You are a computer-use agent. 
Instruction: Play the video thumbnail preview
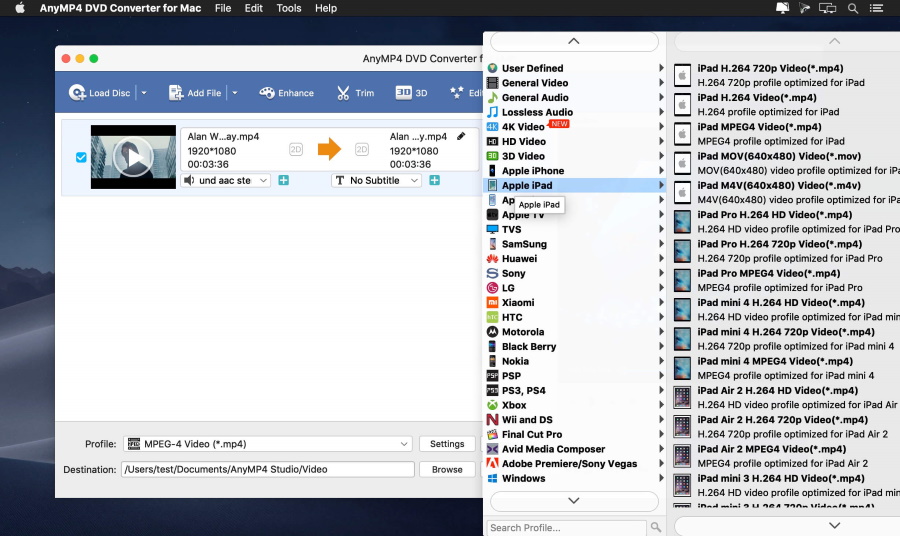pos(133,157)
